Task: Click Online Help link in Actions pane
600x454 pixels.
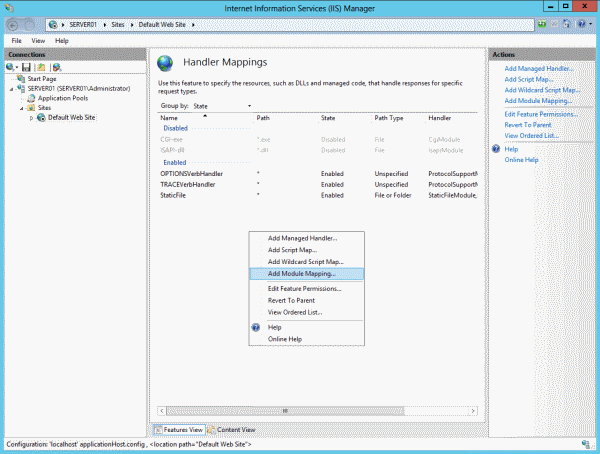Action: [x=521, y=160]
